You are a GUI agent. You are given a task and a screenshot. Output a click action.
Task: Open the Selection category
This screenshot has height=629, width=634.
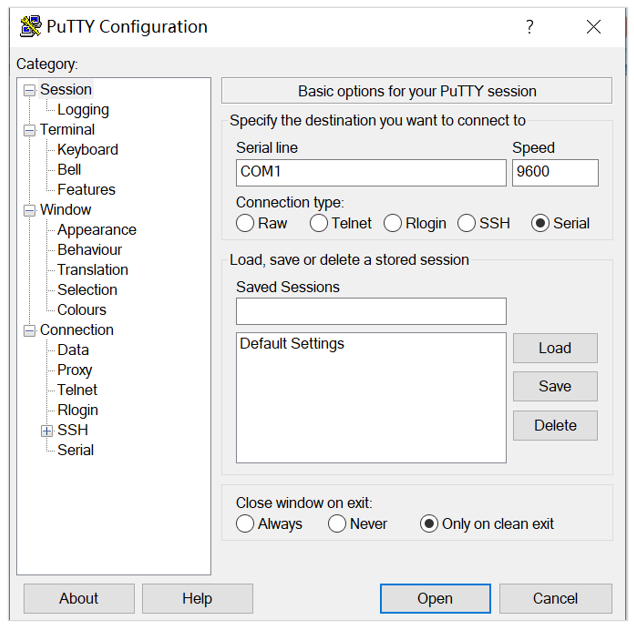(87, 289)
